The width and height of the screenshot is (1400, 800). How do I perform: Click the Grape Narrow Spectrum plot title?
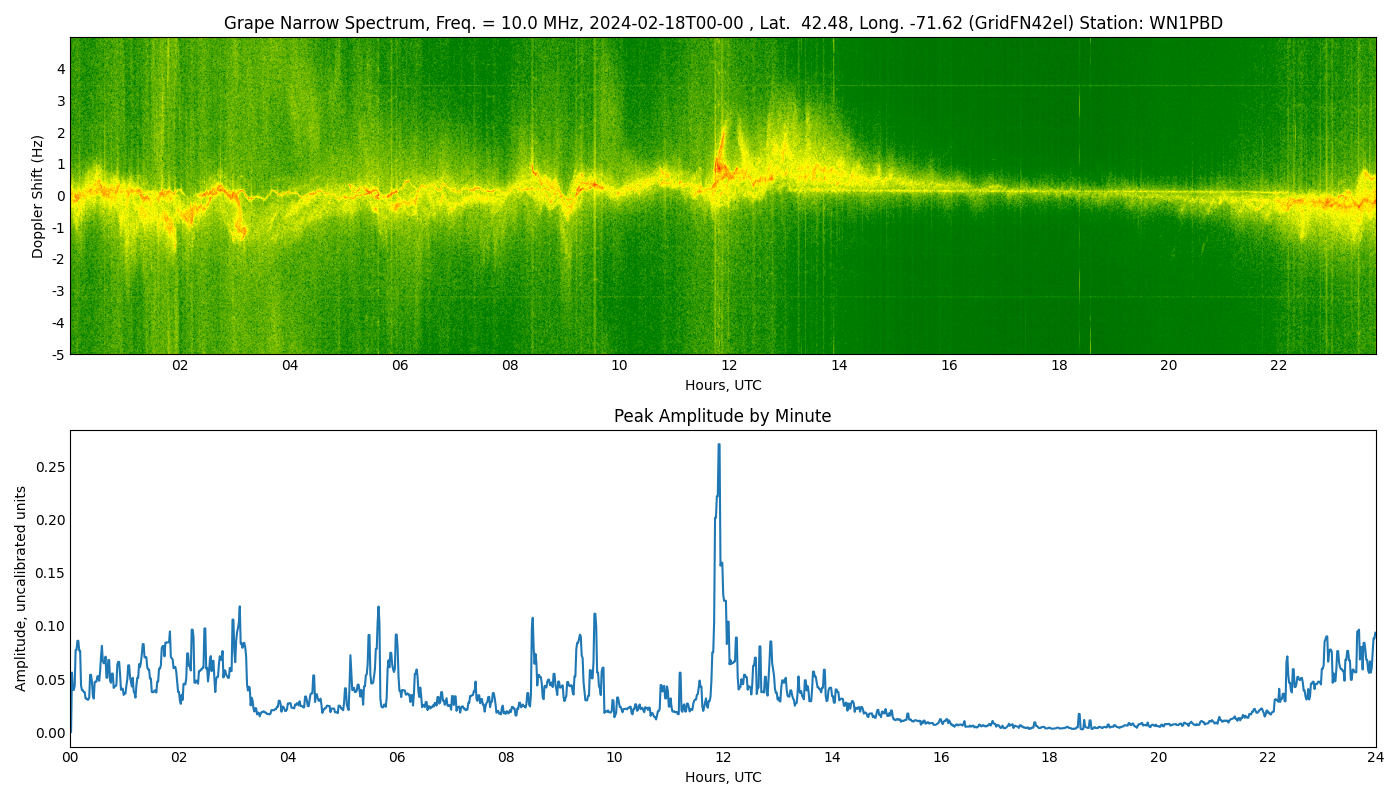[722, 23]
